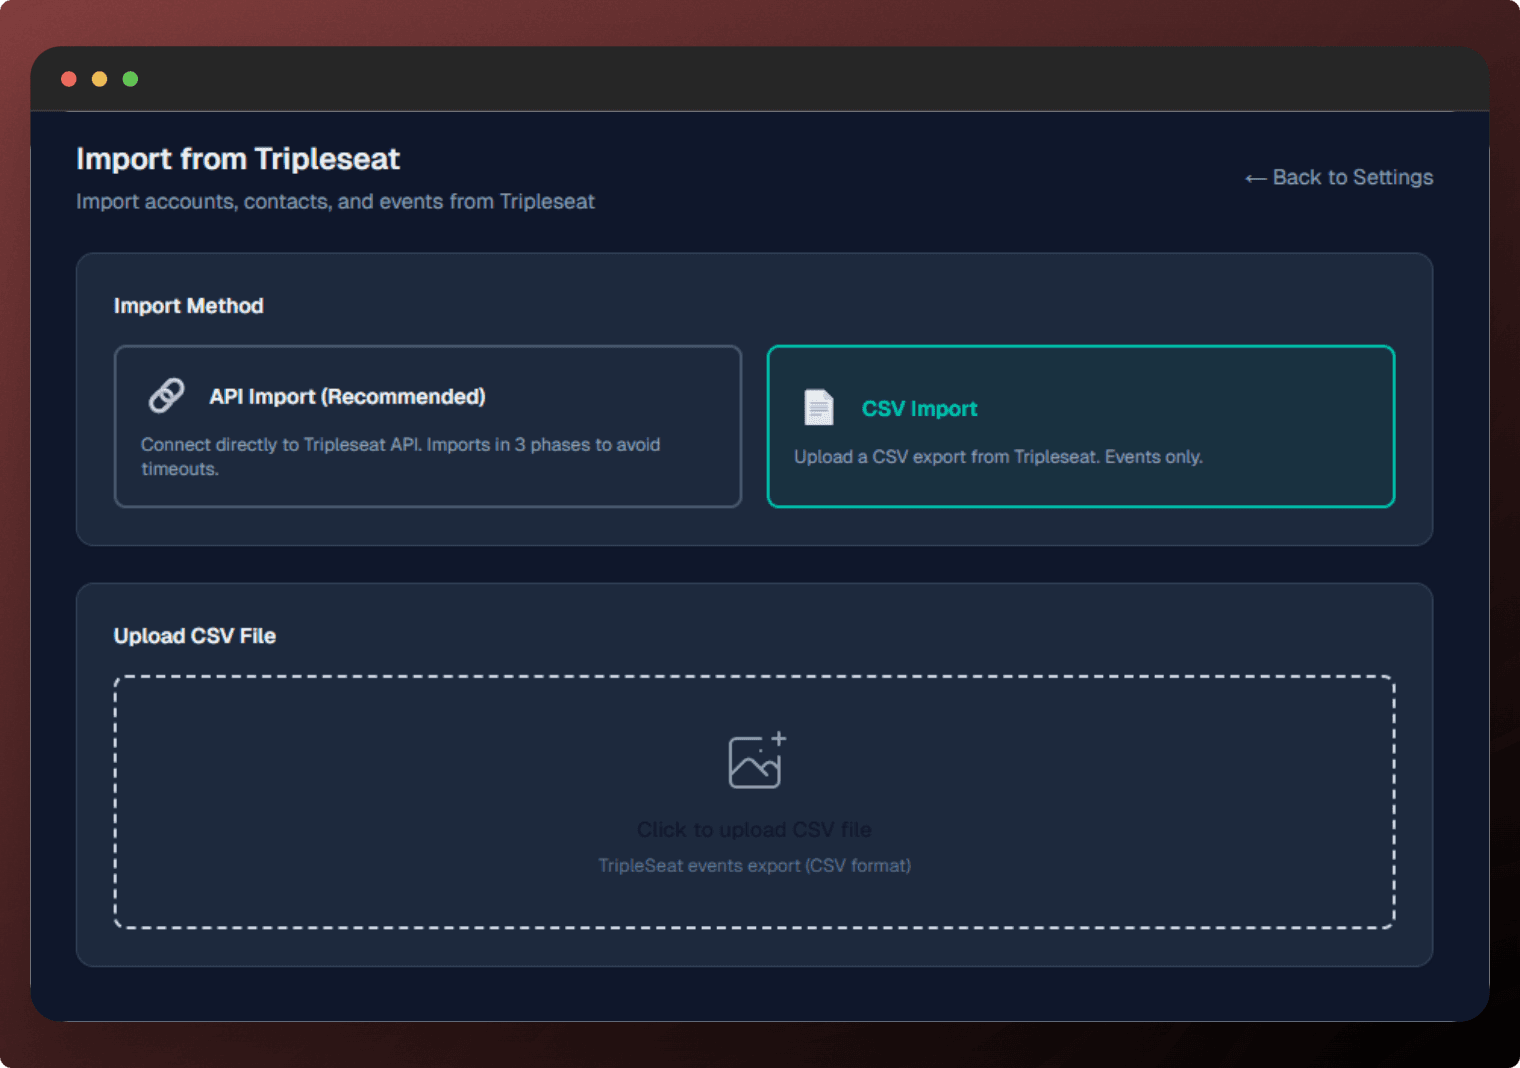Image resolution: width=1520 pixels, height=1068 pixels.
Task: Select the API Import (Recommended) option card
Action: (x=428, y=427)
